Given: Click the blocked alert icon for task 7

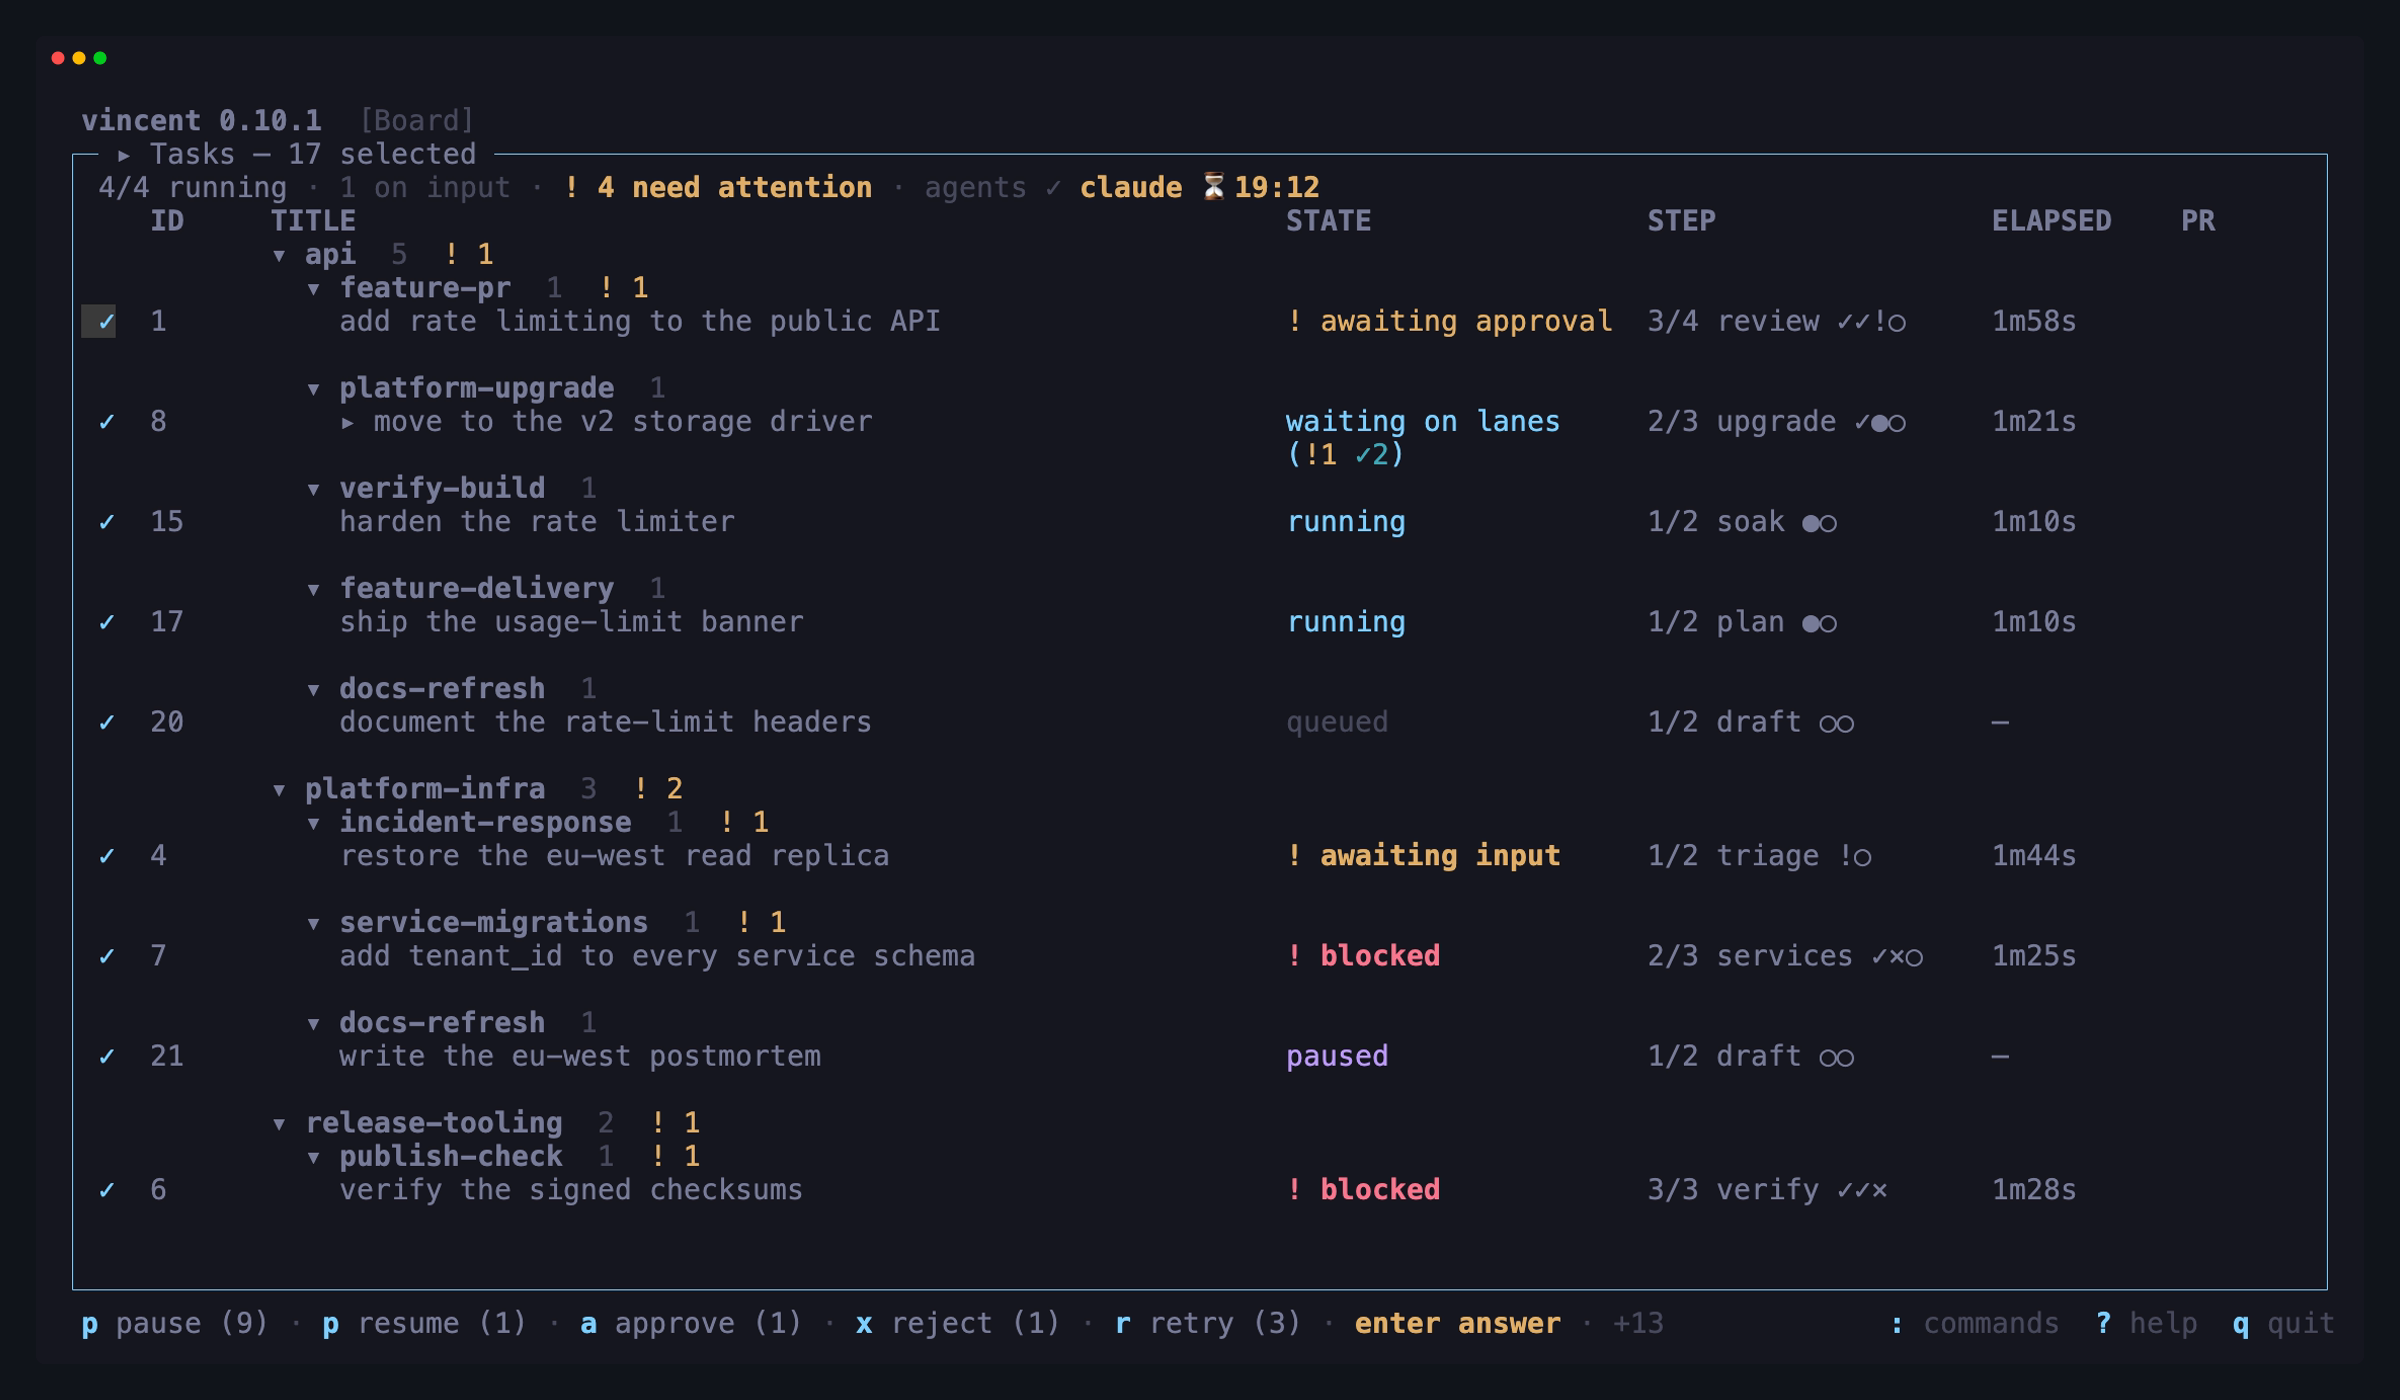Looking at the screenshot, I should tap(1295, 955).
